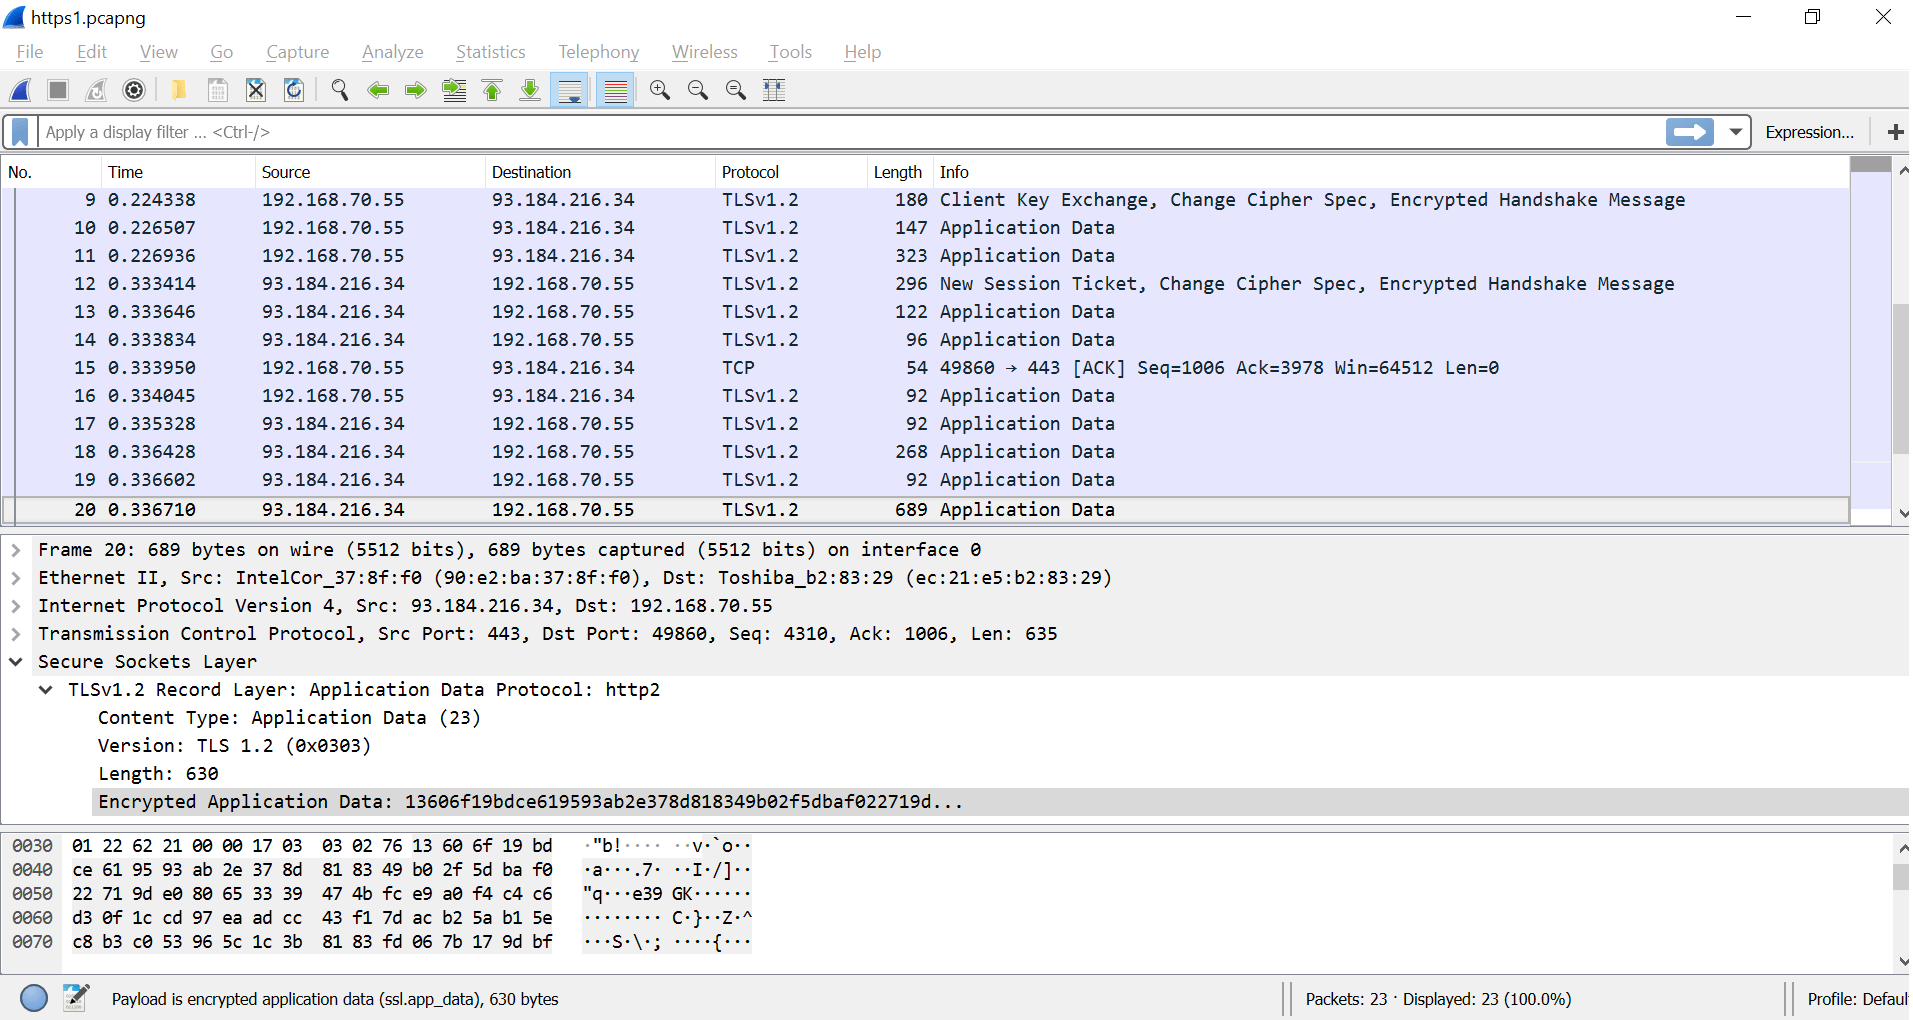Sort packet list by Protocol column
Screen dimensions: 1913x1020
pyautogui.click(x=750, y=172)
